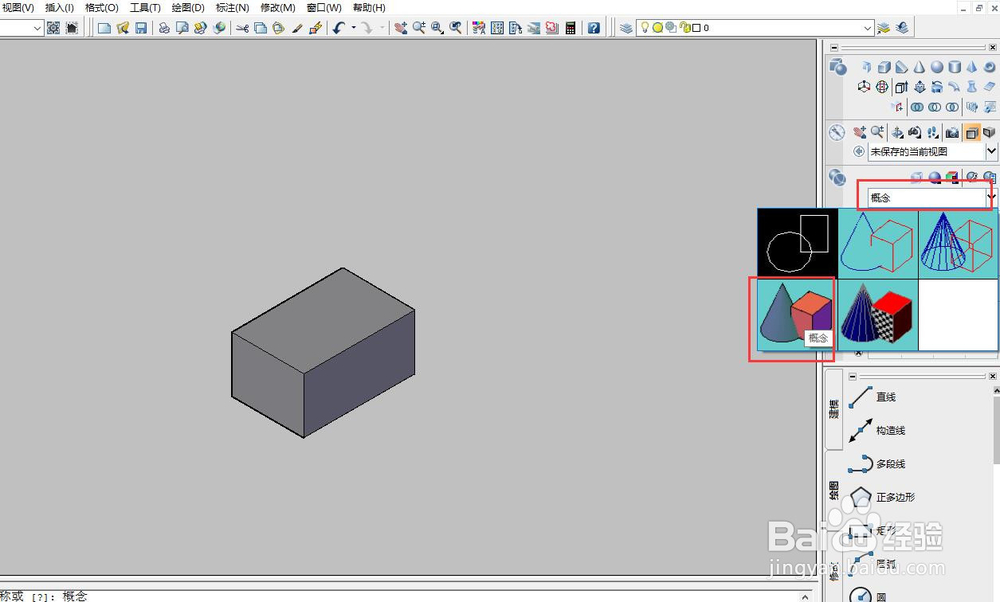Create a new drawing file

(x=104, y=28)
